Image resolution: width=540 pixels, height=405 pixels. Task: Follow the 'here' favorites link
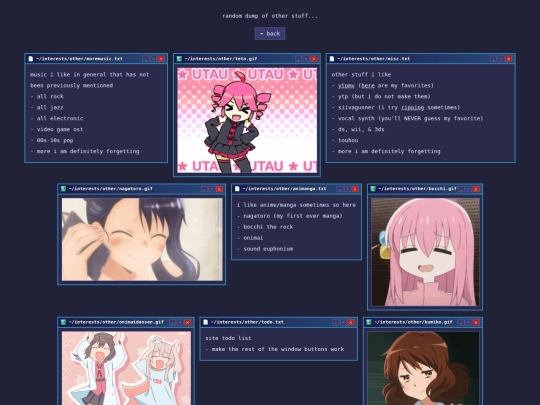(367, 85)
